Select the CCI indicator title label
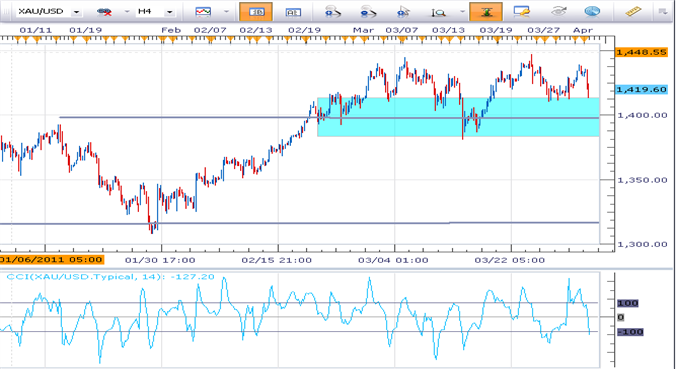 click(110, 277)
